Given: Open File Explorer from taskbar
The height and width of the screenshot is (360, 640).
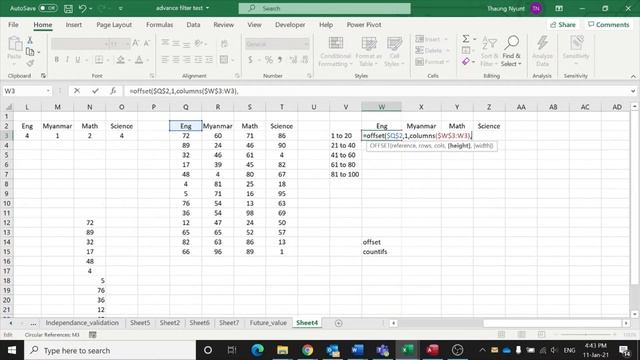Looking at the screenshot, I should 282,350.
